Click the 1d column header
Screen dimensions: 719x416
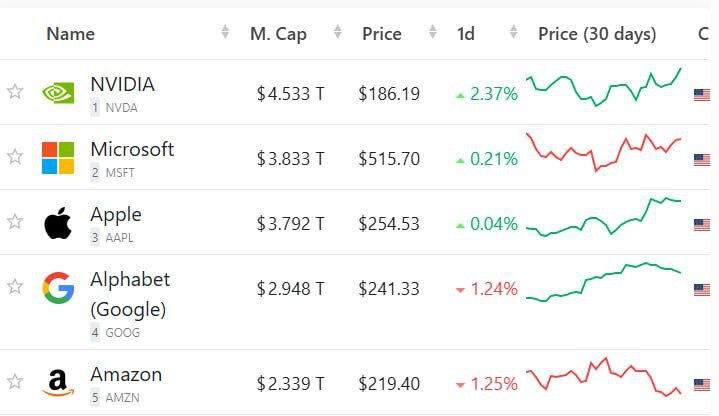click(x=466, y=34)
